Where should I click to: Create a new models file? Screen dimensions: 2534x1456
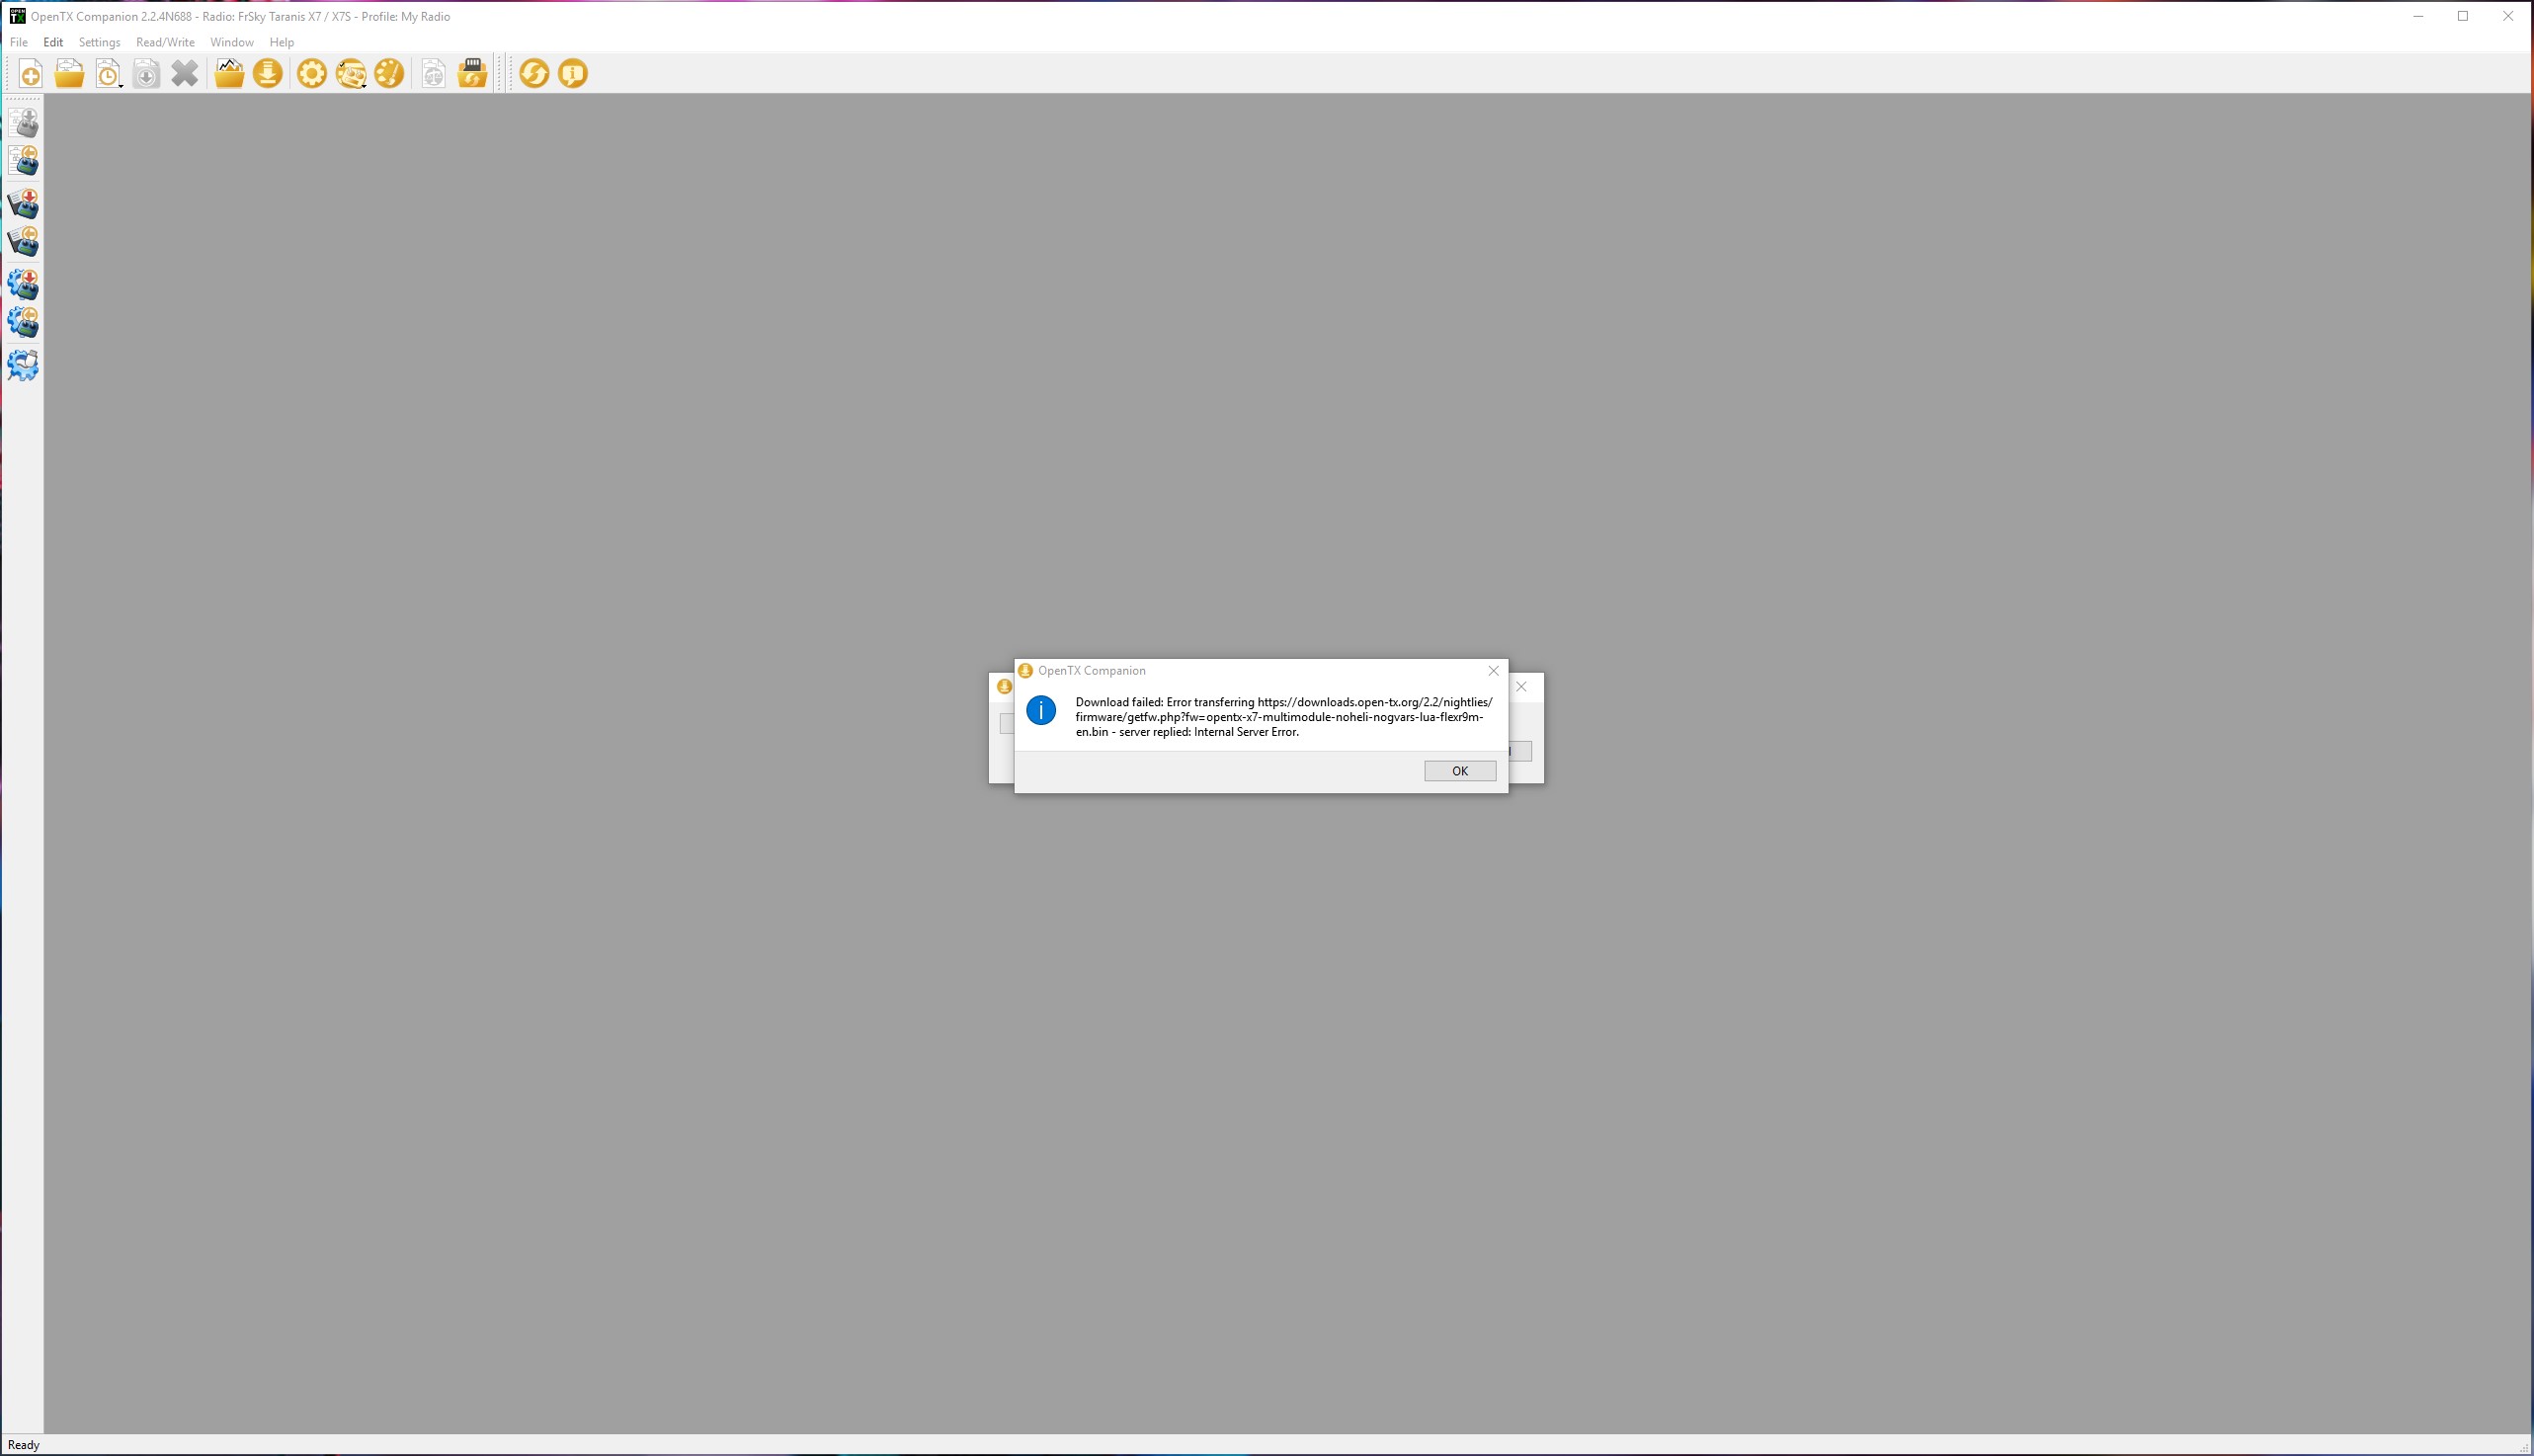pyautogui.click(x=29, y=73)
